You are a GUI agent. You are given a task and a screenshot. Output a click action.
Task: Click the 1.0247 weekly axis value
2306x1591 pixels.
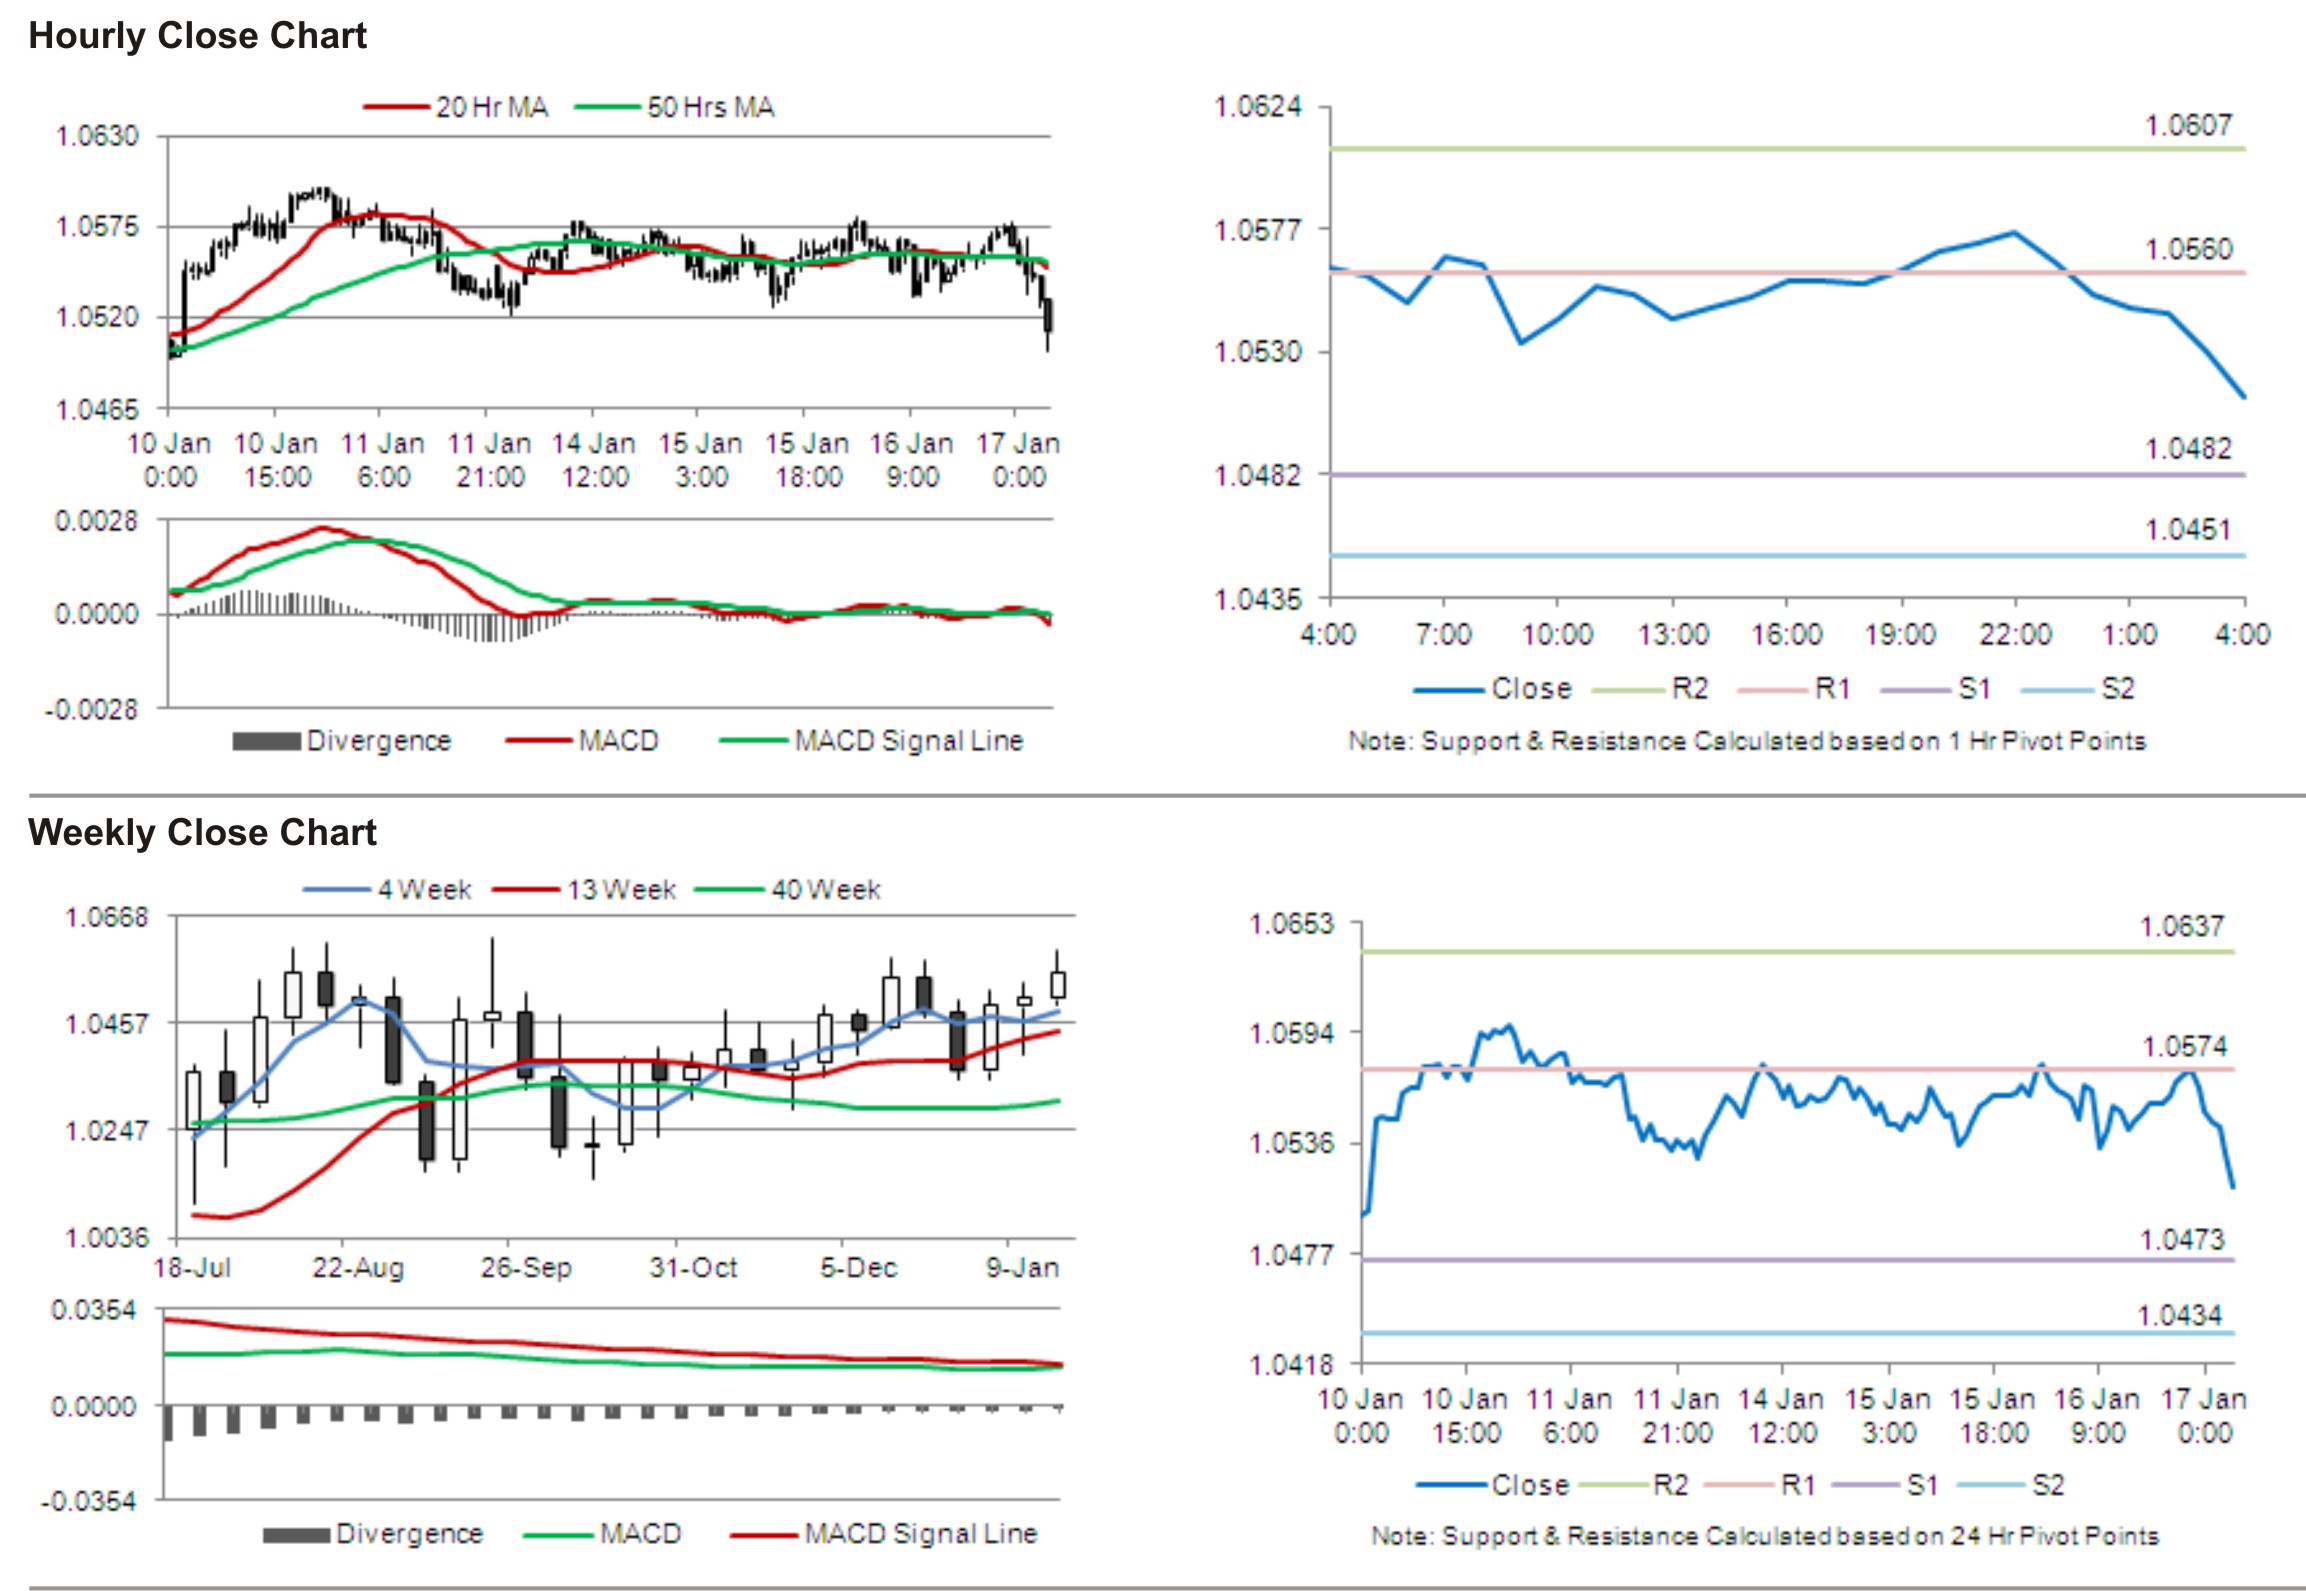[x=106, y=1130]
